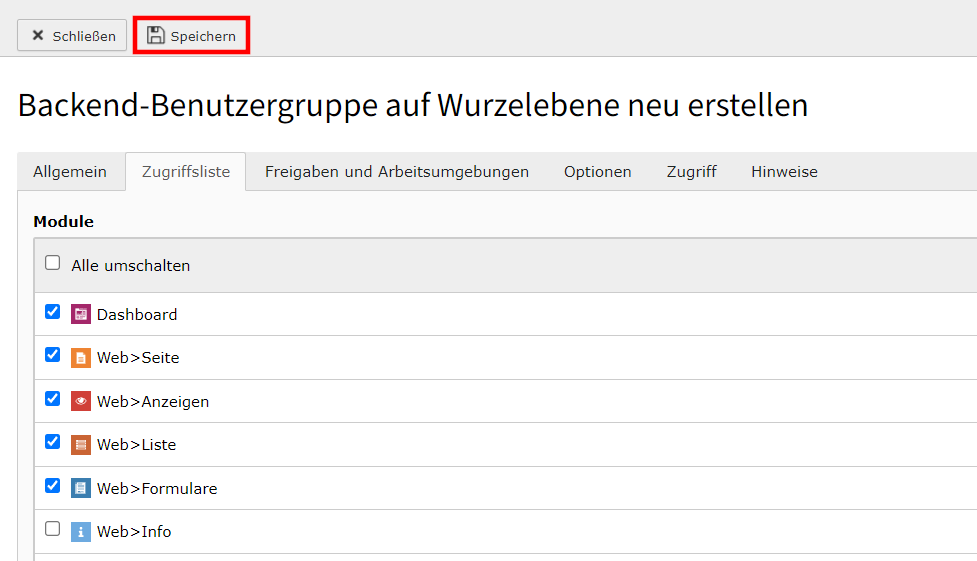Close the form with the Schließen button
The width and height of the screenshot is (977, 561).
coord(72,36)
